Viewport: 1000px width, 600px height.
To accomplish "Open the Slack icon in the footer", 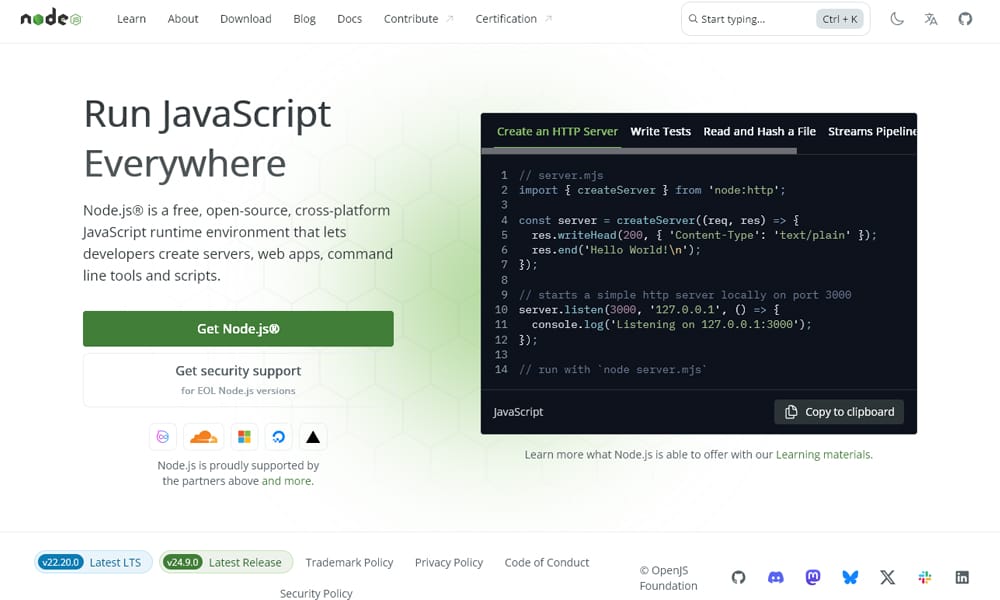I will pyautogui.click(x=924, y=577).
